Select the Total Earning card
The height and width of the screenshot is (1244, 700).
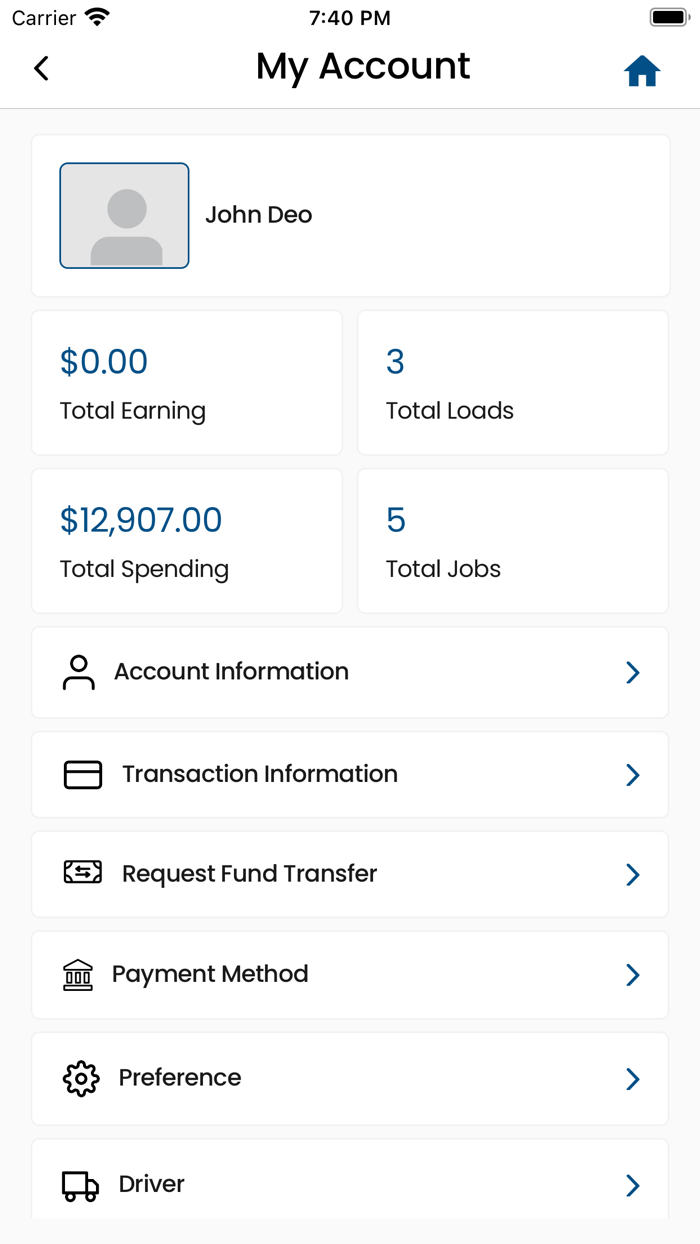[x=187, y=383]
